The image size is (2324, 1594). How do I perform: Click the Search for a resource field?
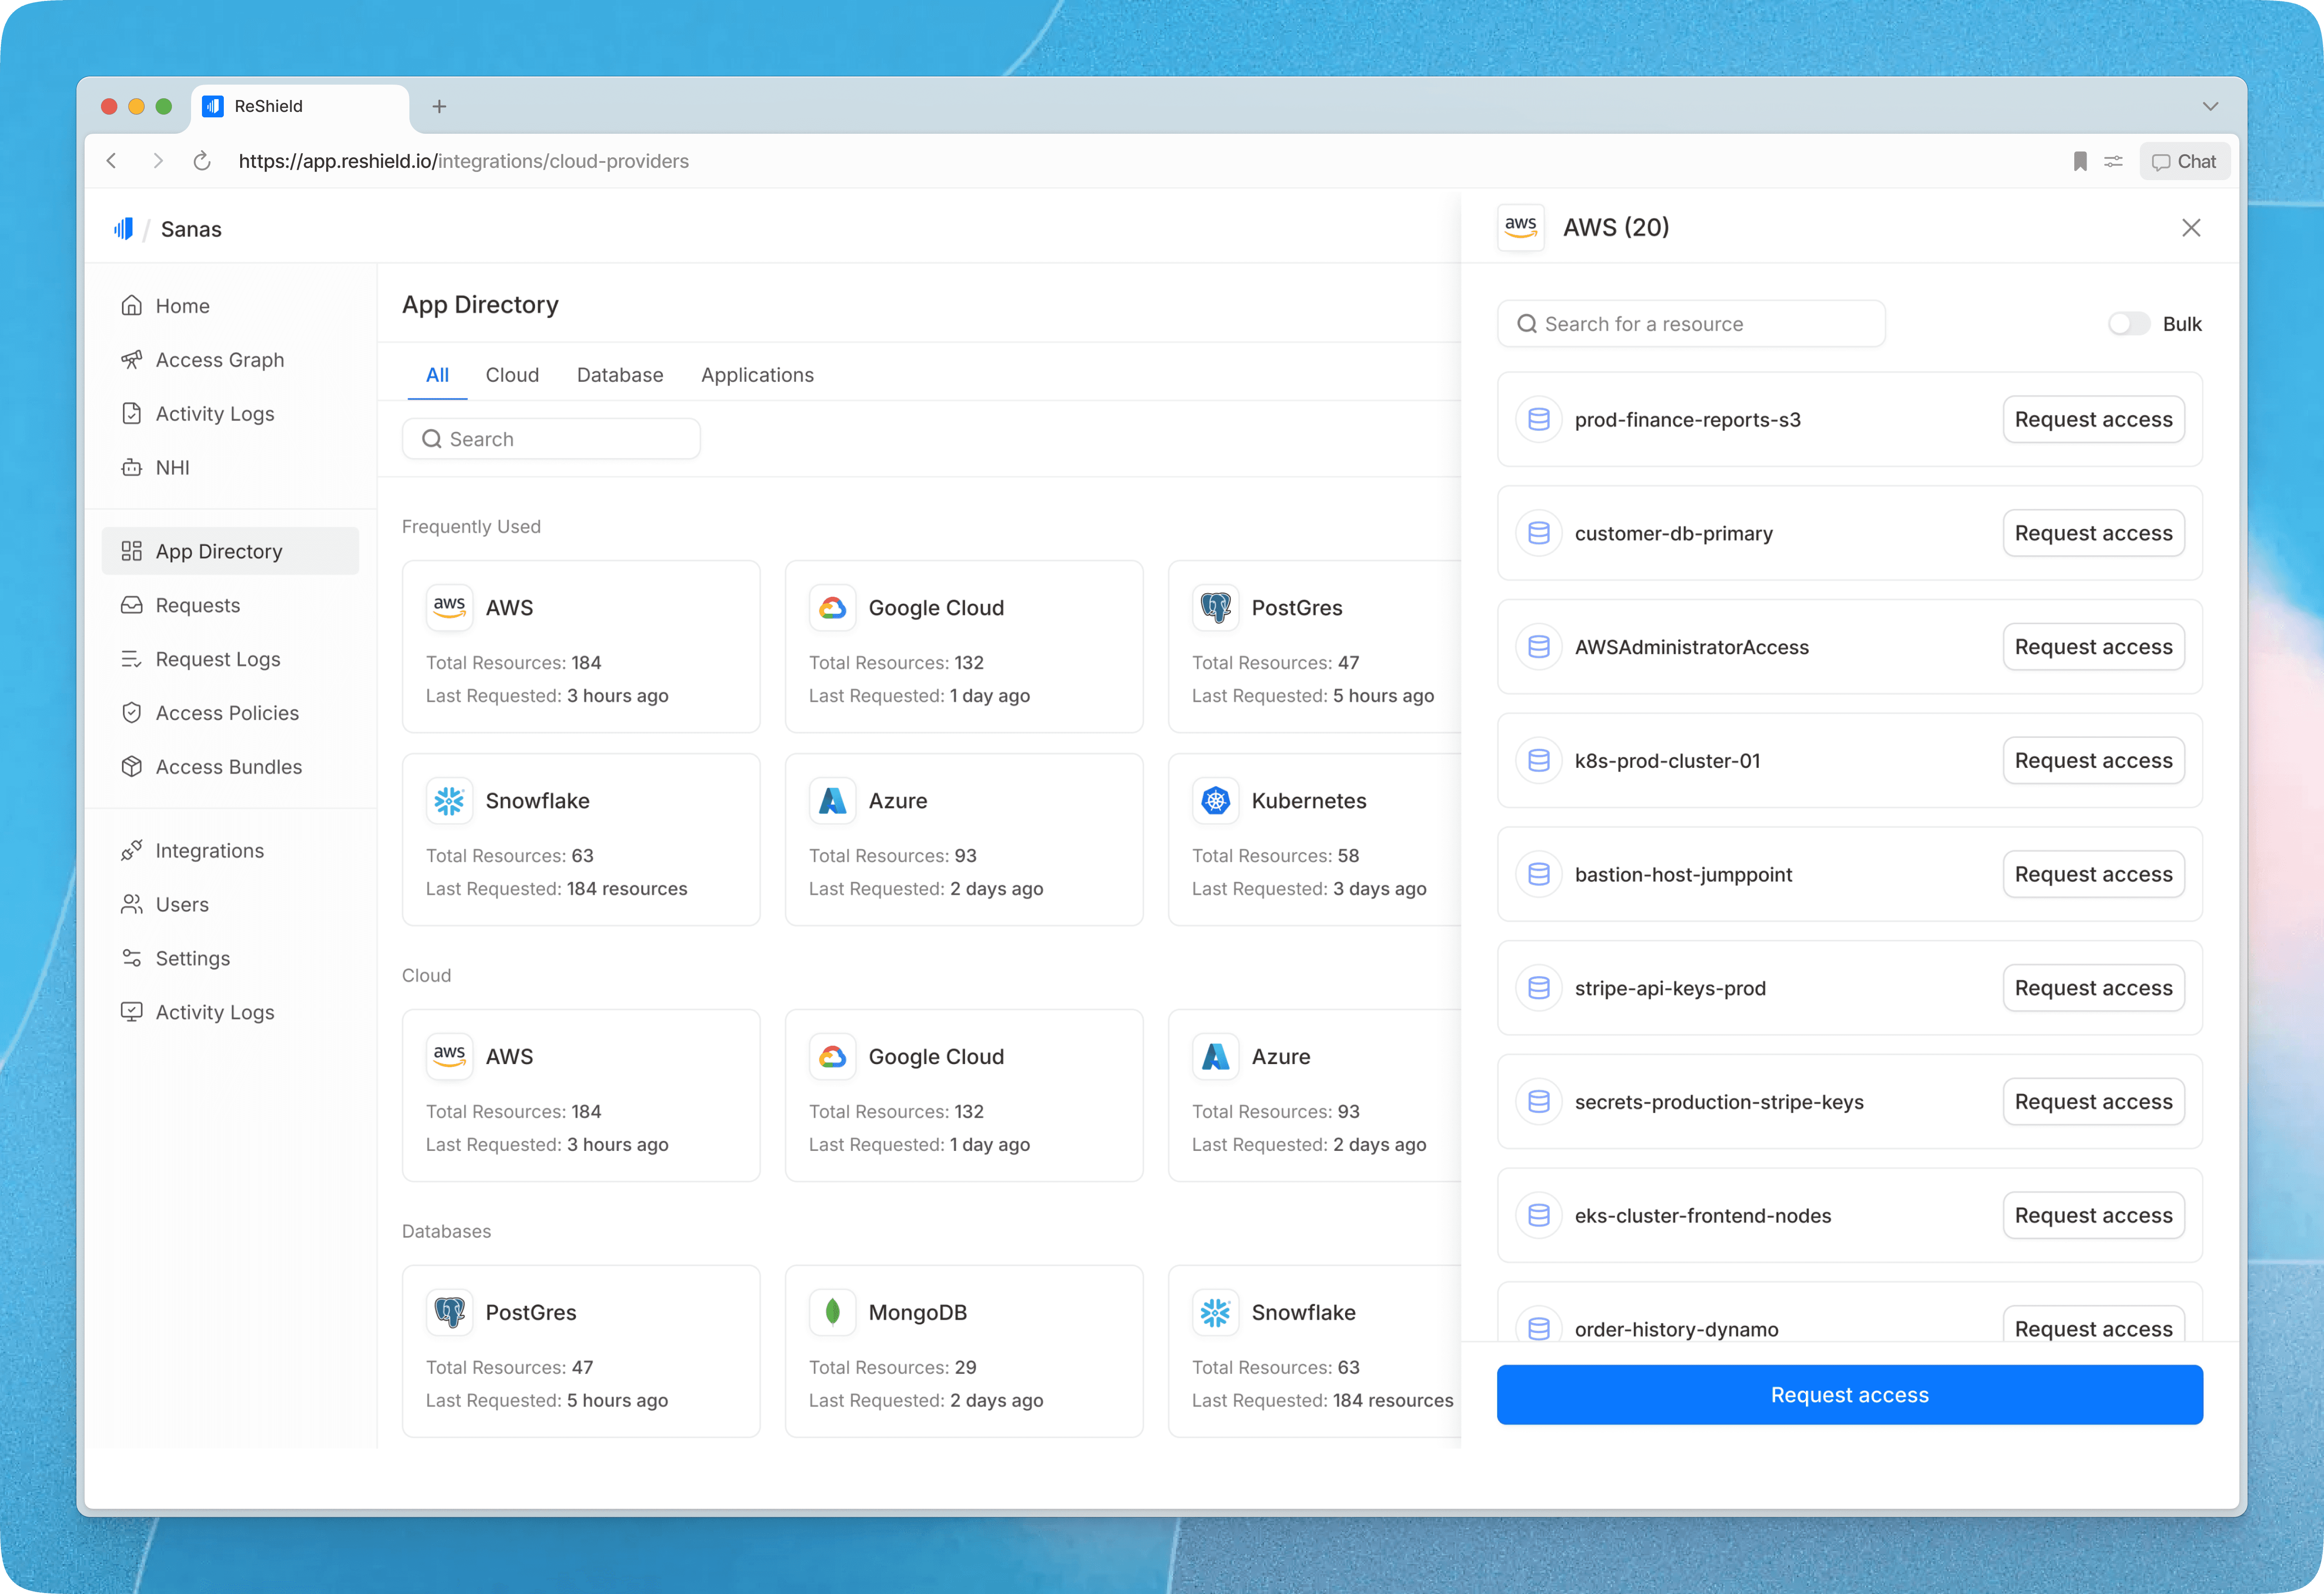coord(1691,324)
